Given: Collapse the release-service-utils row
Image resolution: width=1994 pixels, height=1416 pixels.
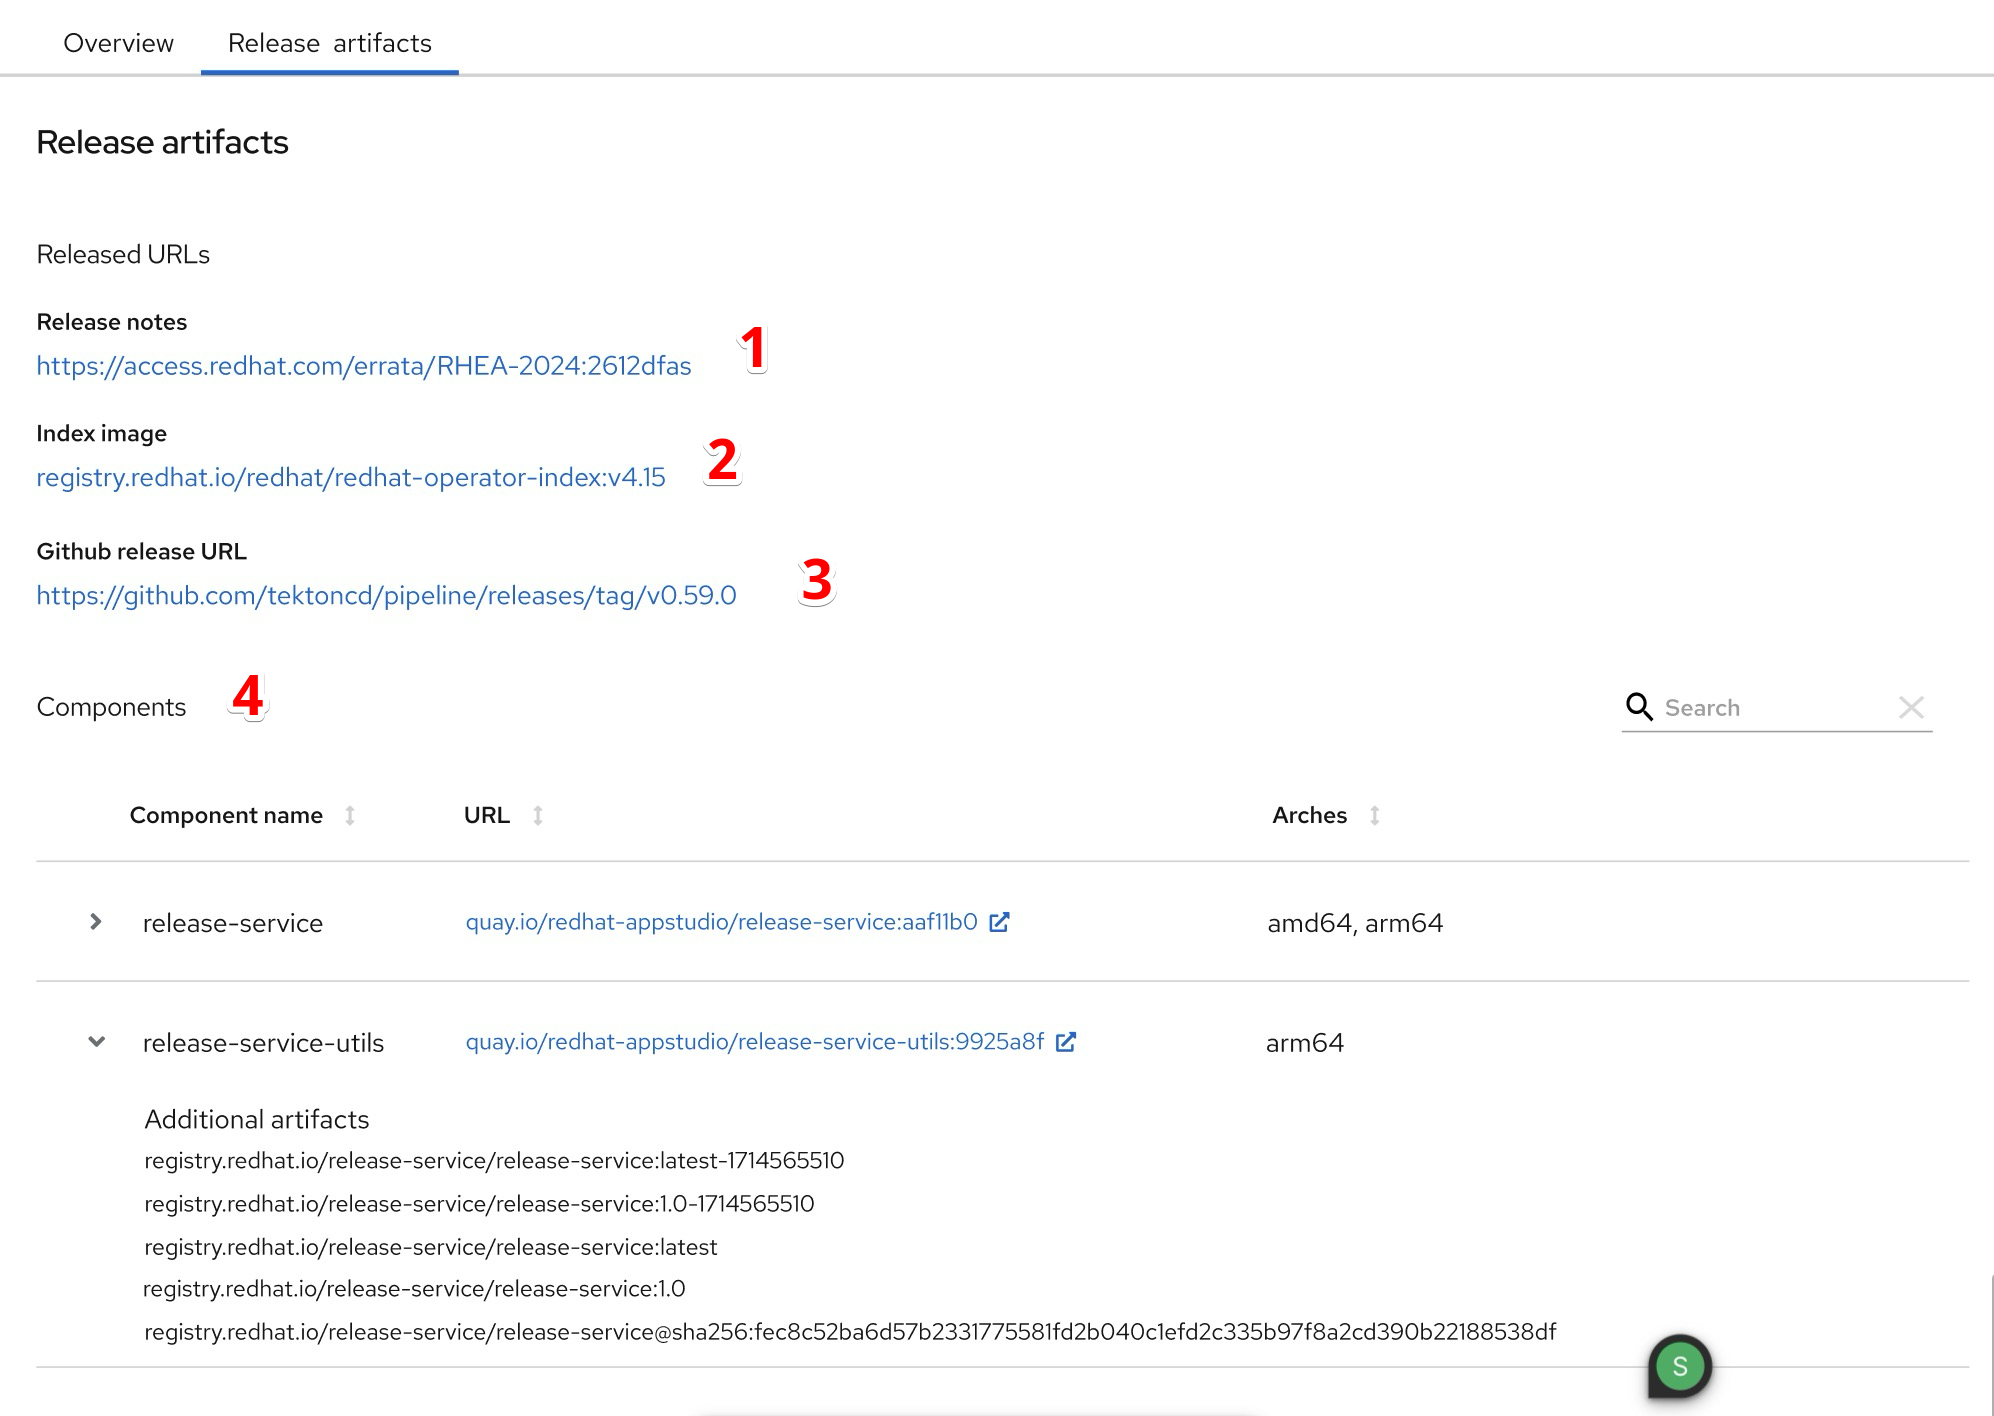Looking at the screenshot, I should coord(97,1042).
